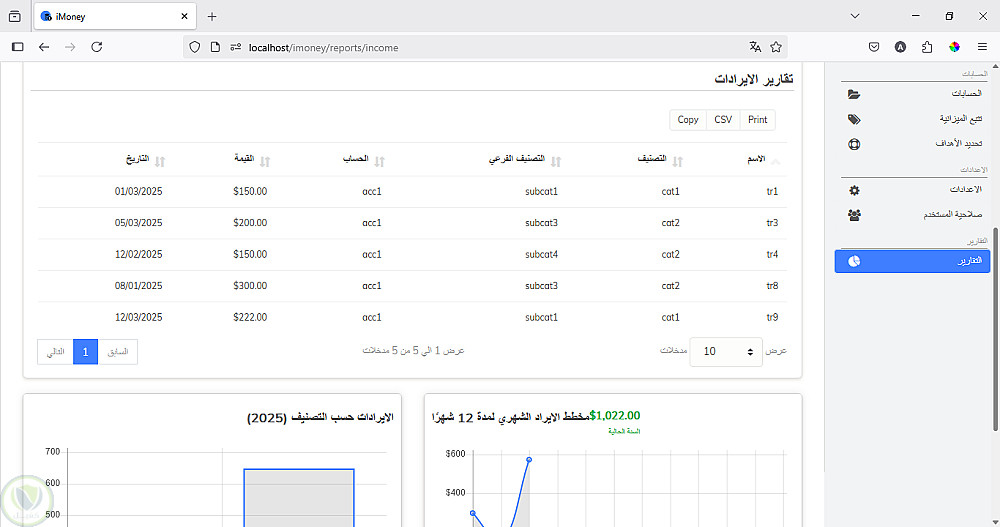Click the site information page icon
Screen dimensions: 1000x527
coord(215,47)
